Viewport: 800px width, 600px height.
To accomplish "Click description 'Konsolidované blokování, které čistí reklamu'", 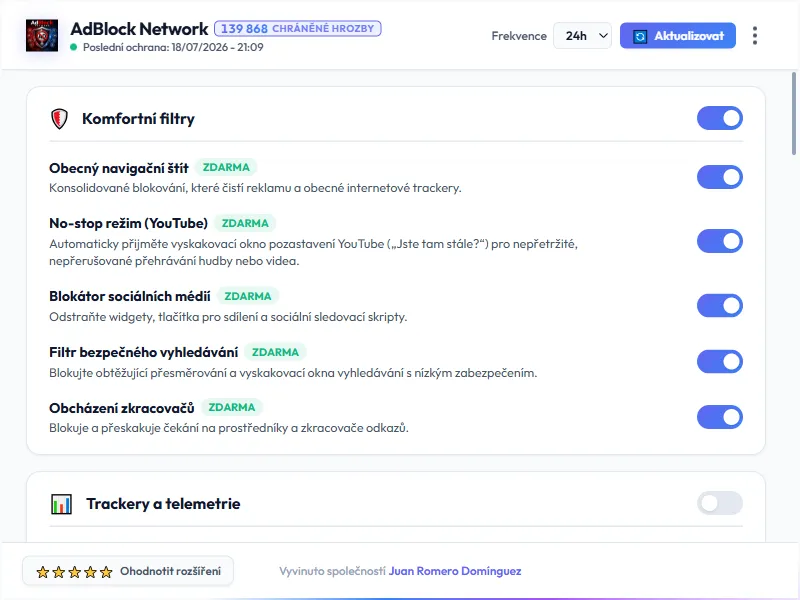I will (x=255, y=188).
